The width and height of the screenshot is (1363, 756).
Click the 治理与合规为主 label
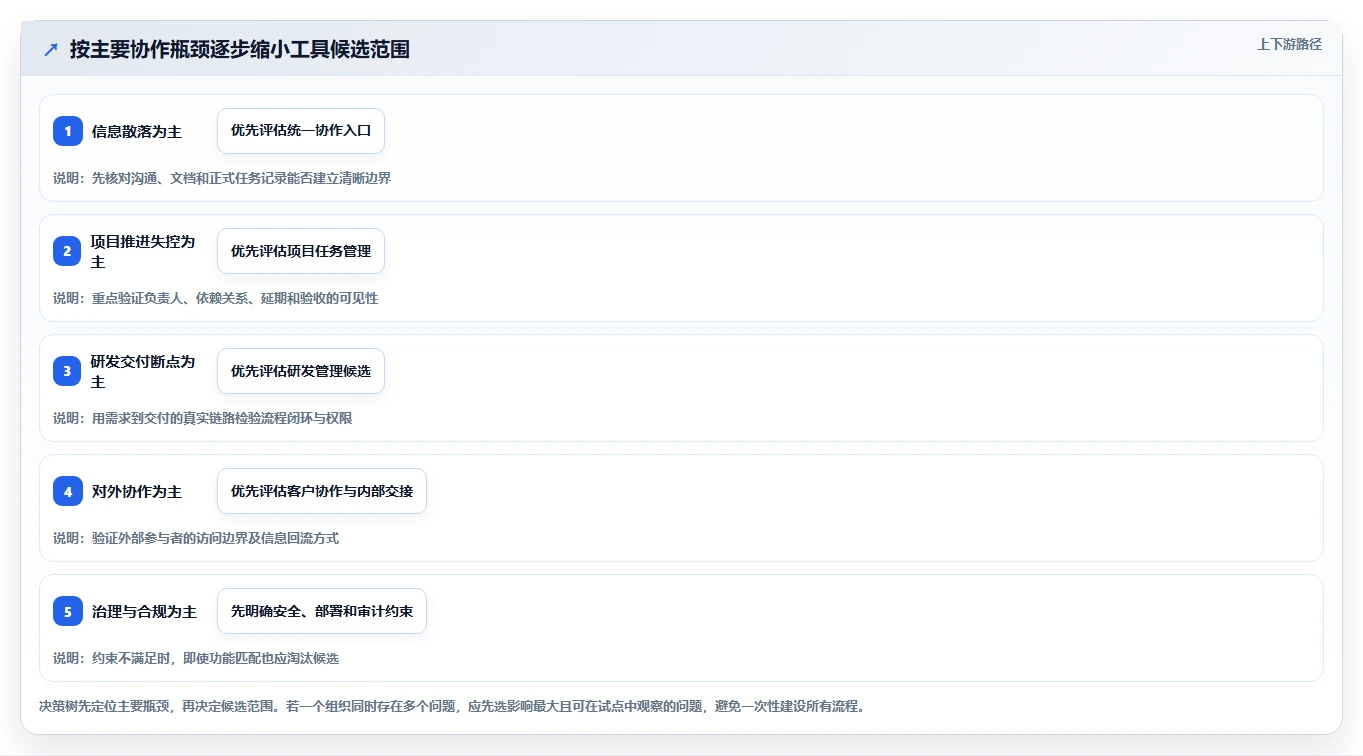click(x=144, y=611)
